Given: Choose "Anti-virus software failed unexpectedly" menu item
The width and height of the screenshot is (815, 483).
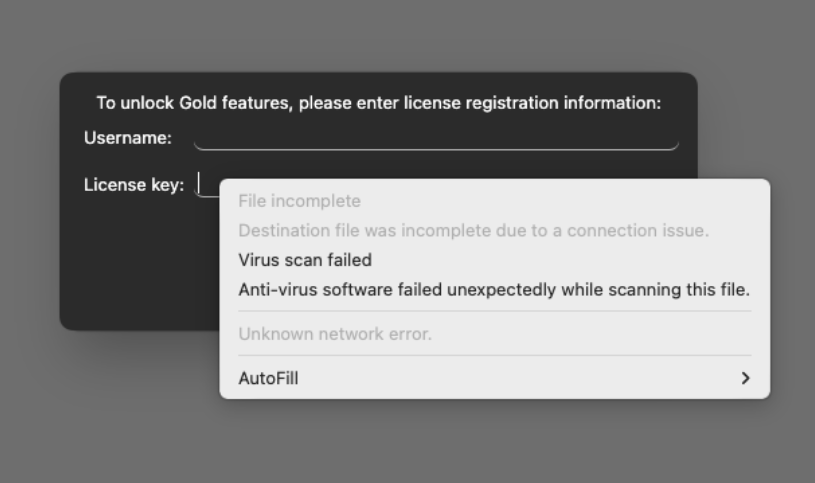Looking at the screenshot, I should (494, 290).
